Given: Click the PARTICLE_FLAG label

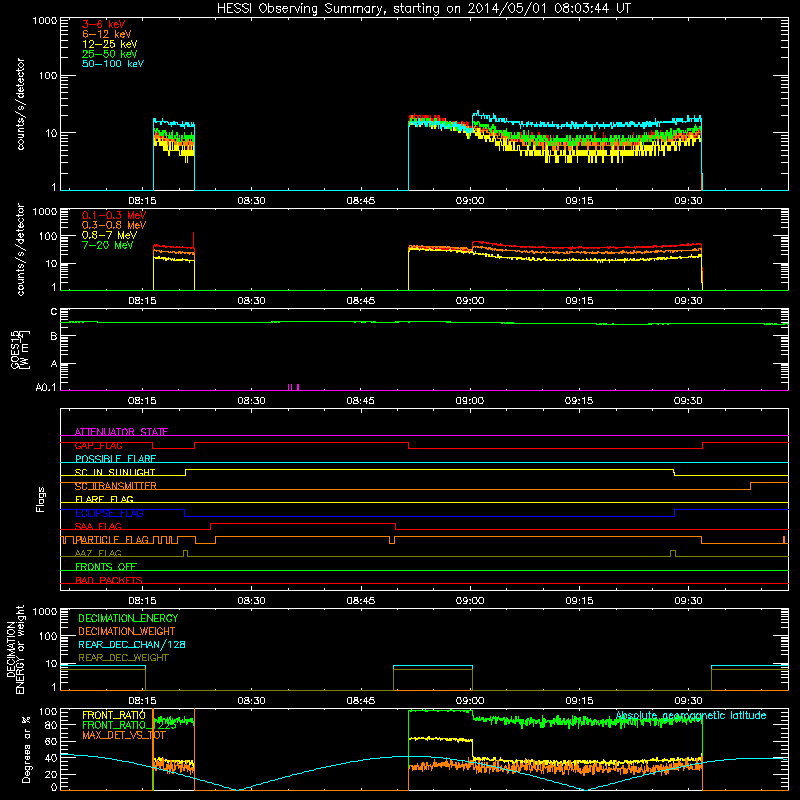Looking at the screenshot, I should coord(112,539).
